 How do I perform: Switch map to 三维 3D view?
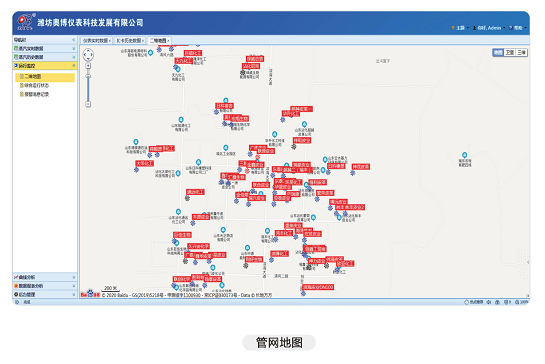tap(521, 52)
